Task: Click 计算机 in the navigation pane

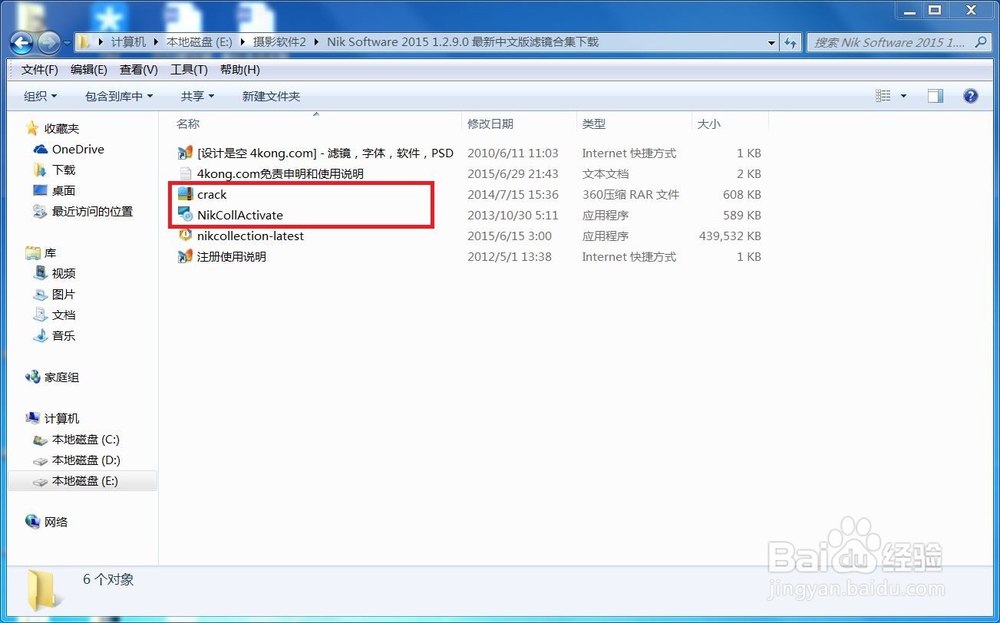Action: tap(61, 418)
